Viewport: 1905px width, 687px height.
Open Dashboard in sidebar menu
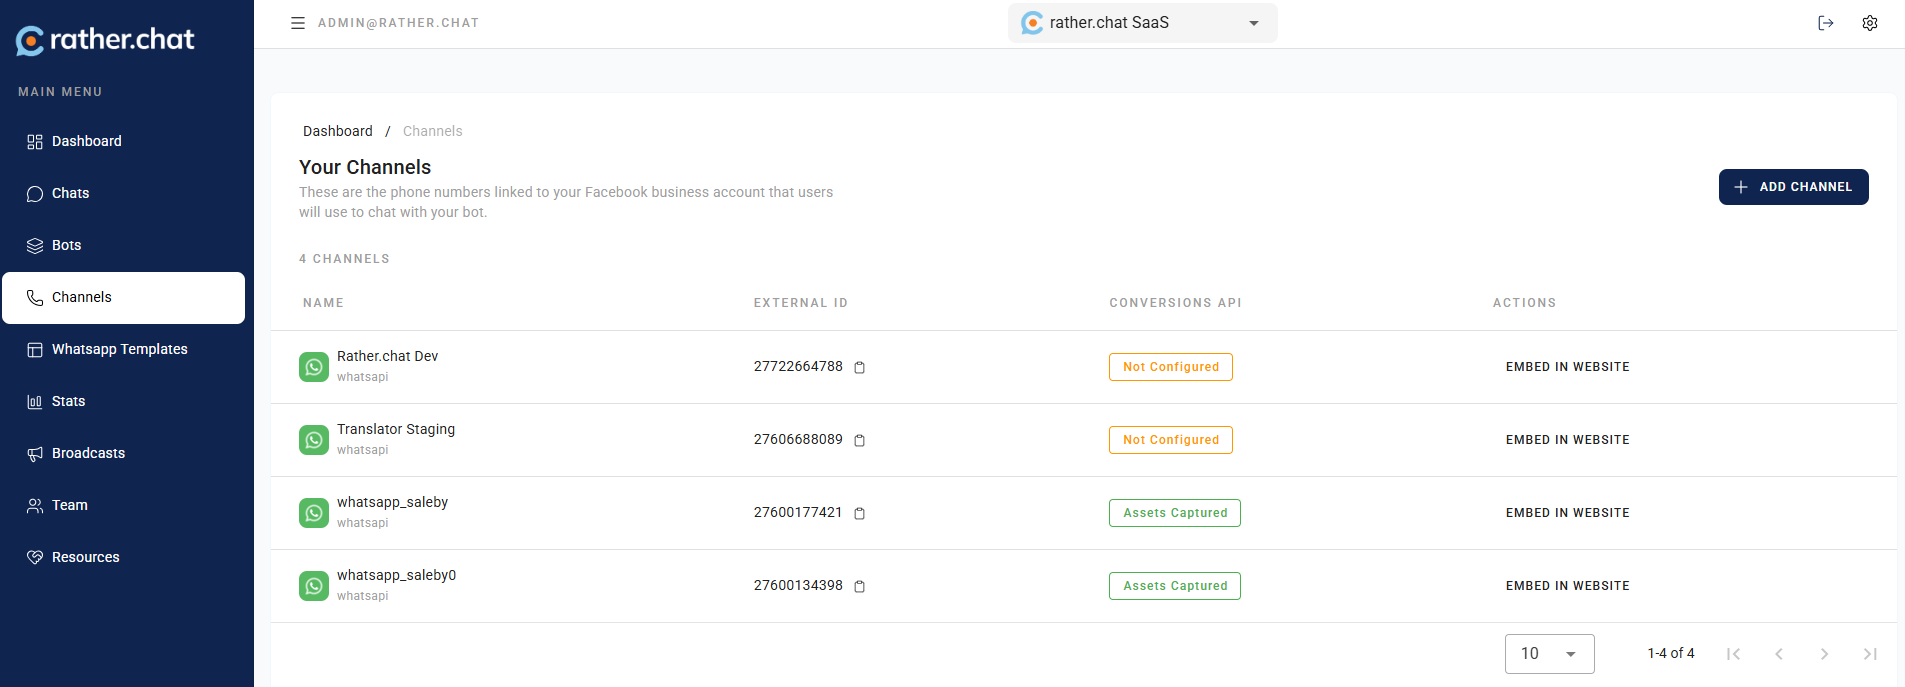coord(124,141)
